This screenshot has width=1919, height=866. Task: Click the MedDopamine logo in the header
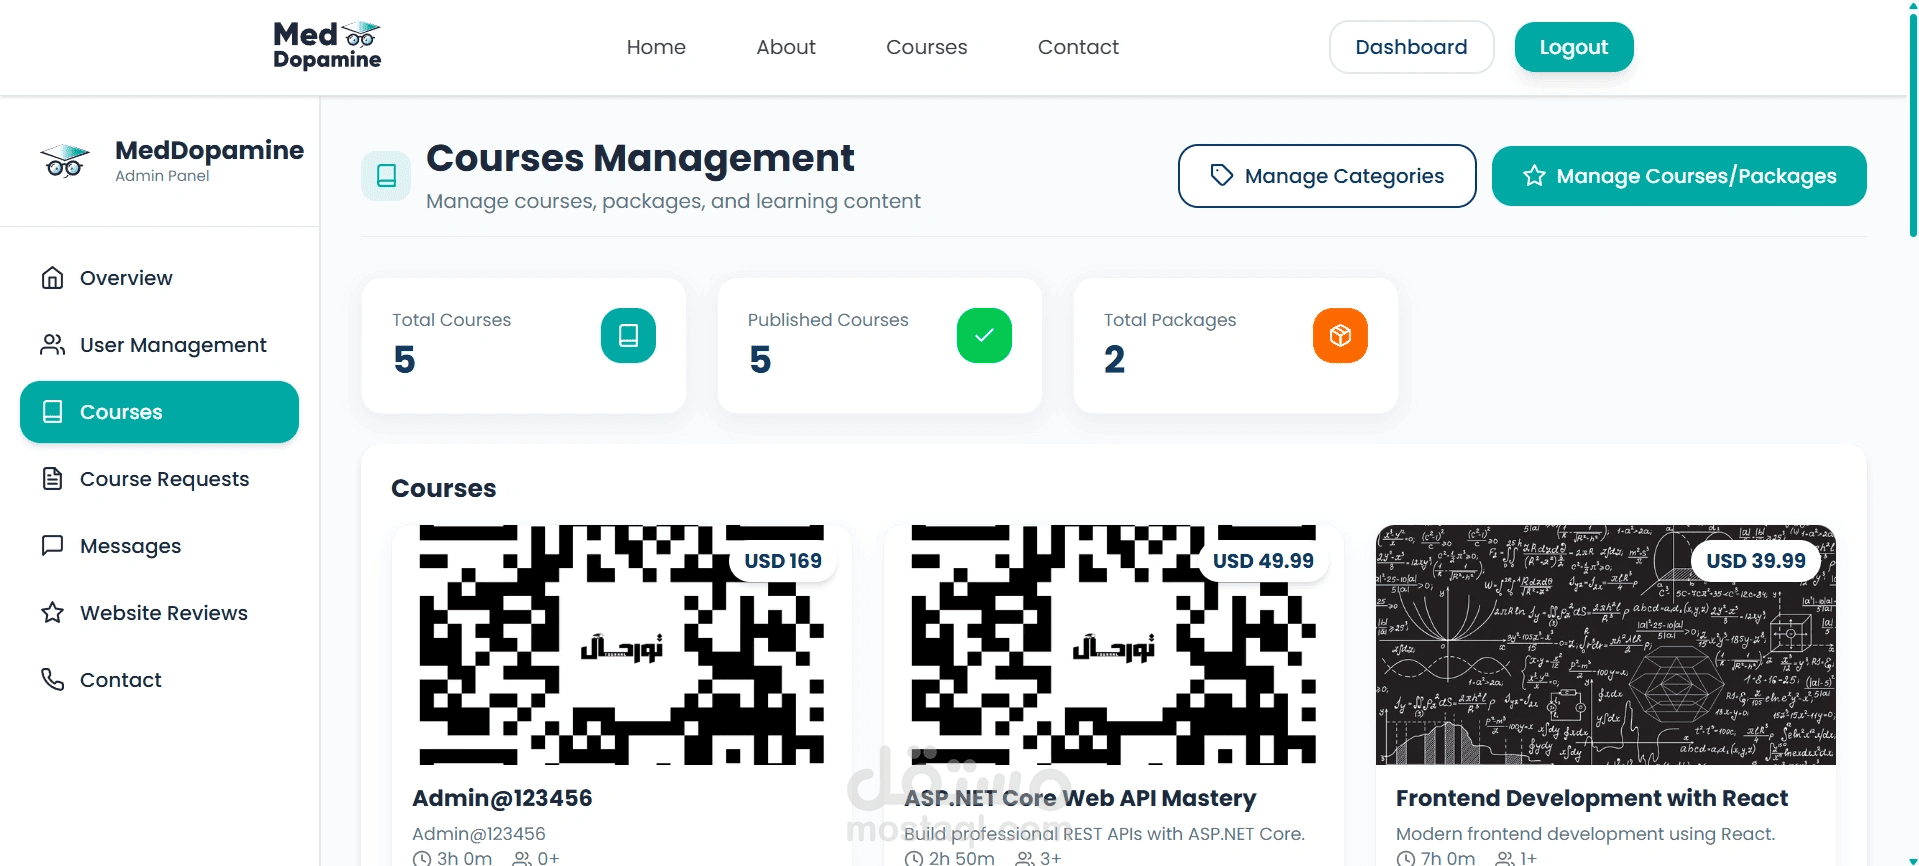coord(327,46)
